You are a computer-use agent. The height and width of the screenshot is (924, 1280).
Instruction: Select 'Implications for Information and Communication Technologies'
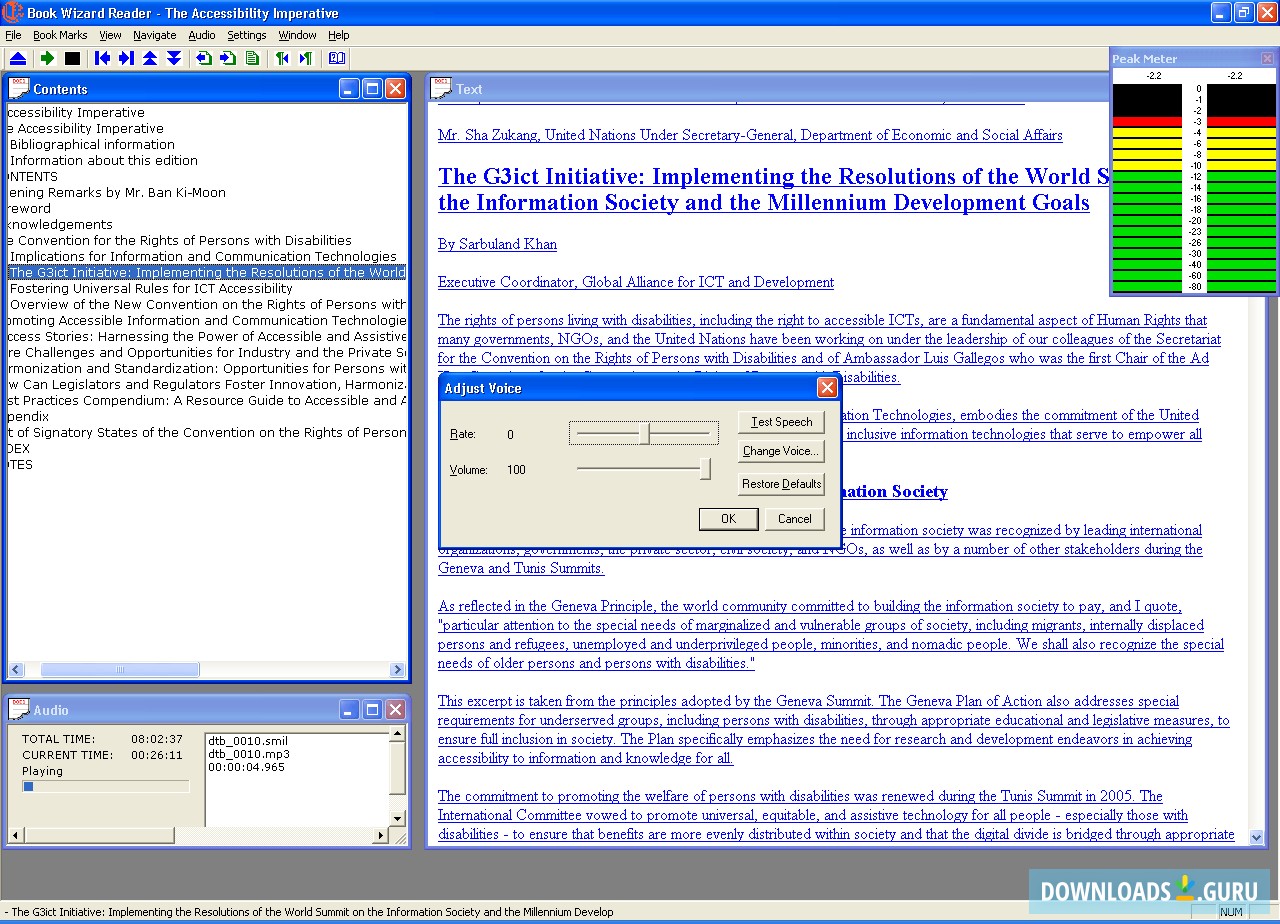click(203, 256)
